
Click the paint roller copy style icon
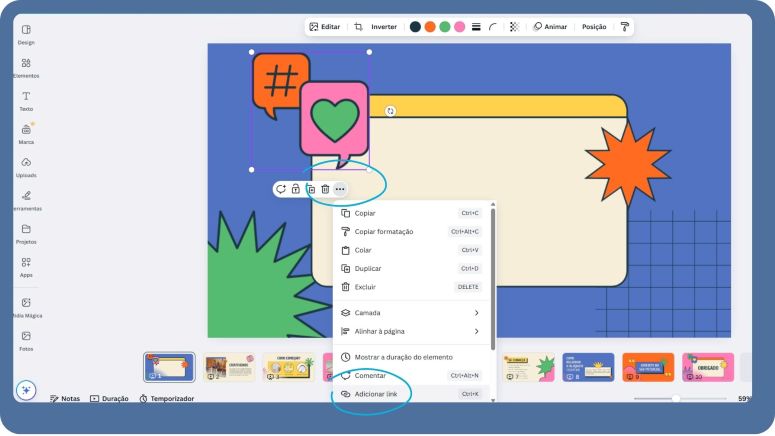pos(625,27)
